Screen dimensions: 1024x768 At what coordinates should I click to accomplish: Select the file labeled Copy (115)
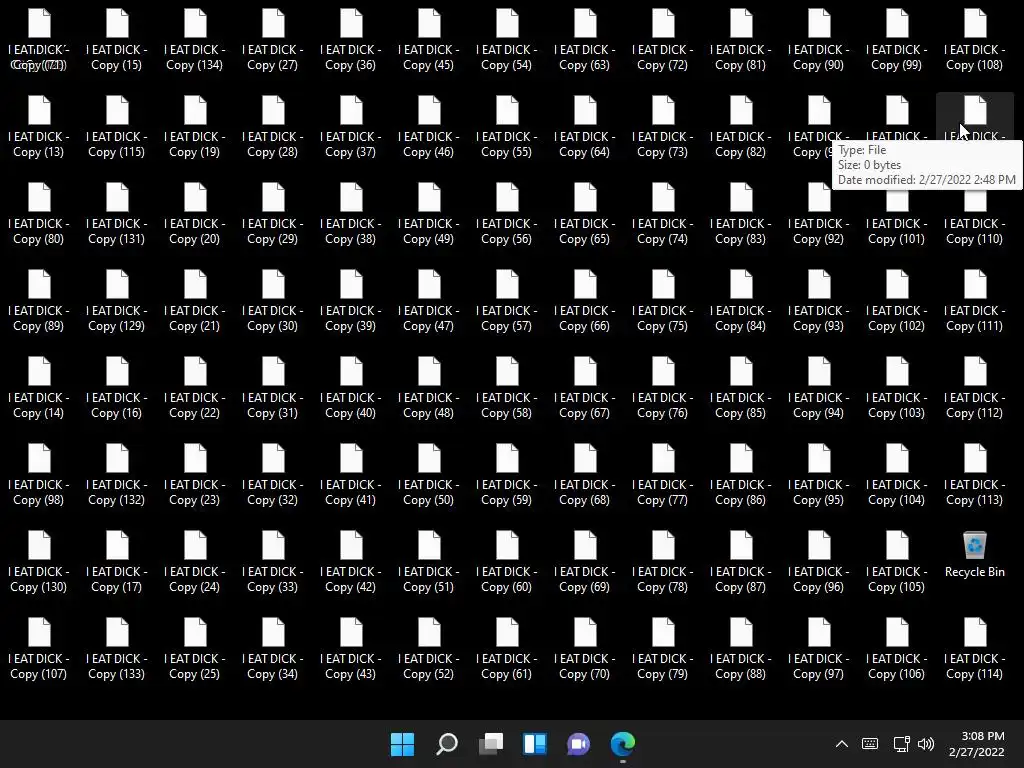click(x=117, y=126)
